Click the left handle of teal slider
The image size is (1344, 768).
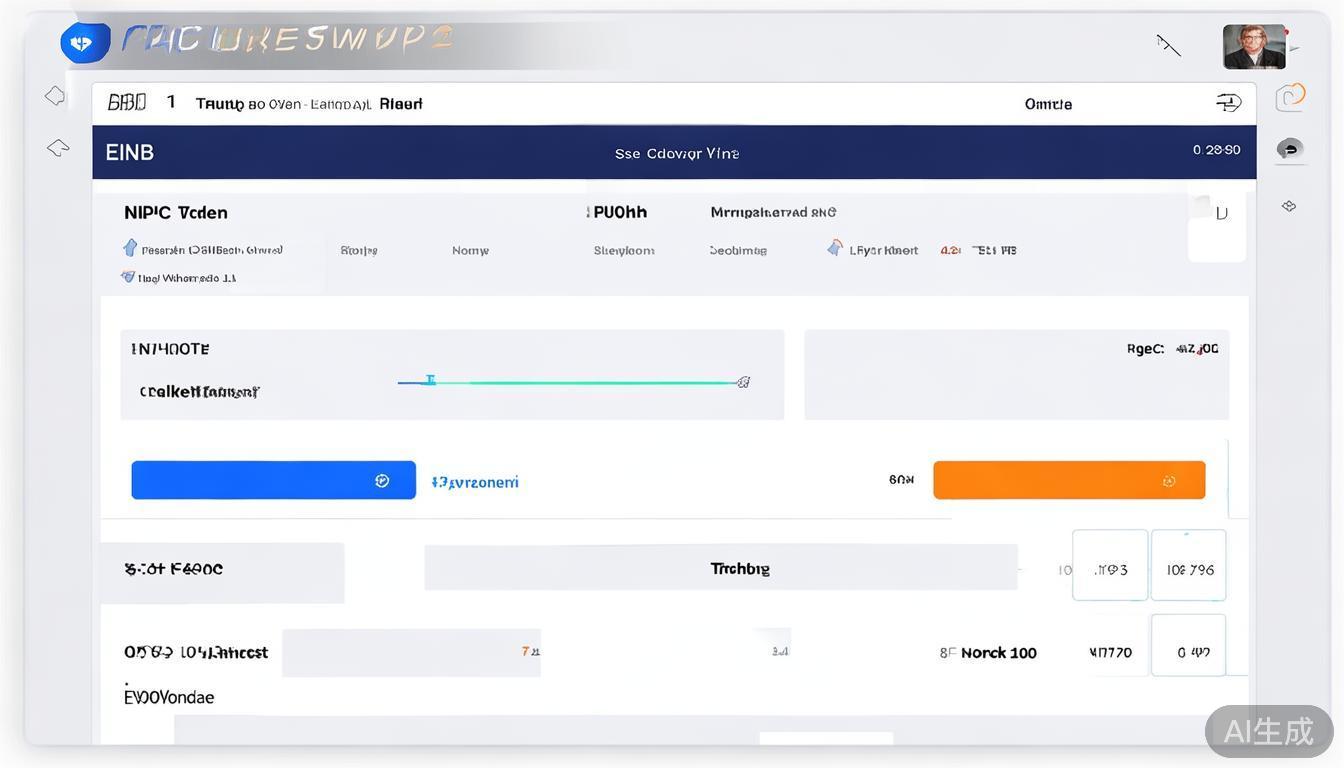coord(430,380)
